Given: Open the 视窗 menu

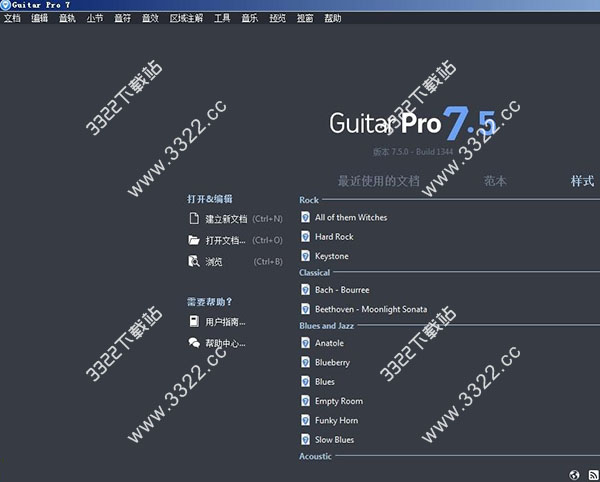Looking at the screenshot, I should point(305,18).
